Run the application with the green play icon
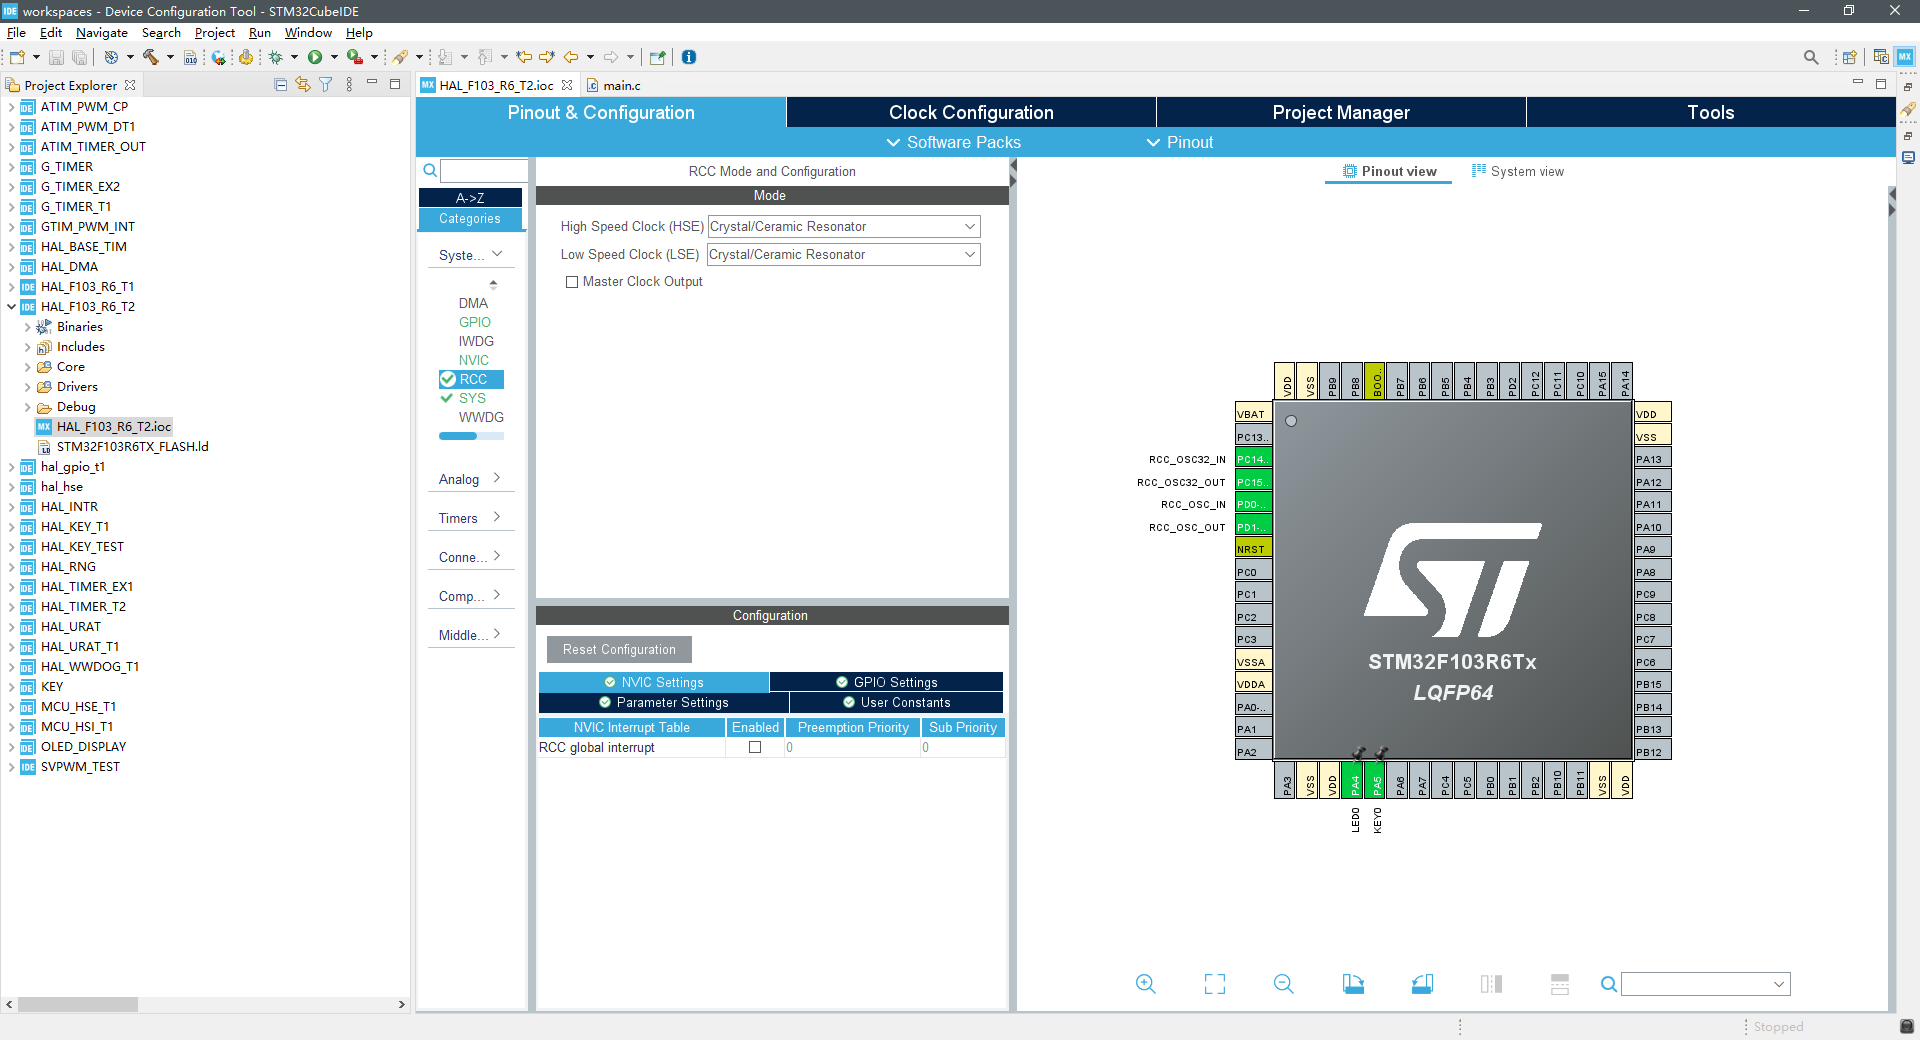Screen dimensions: 1920x1040 (317, 57)
